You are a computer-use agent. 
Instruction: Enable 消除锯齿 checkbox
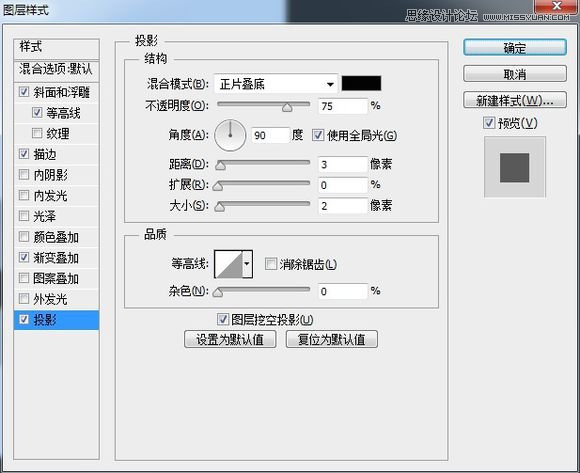(x=271, y=264)
